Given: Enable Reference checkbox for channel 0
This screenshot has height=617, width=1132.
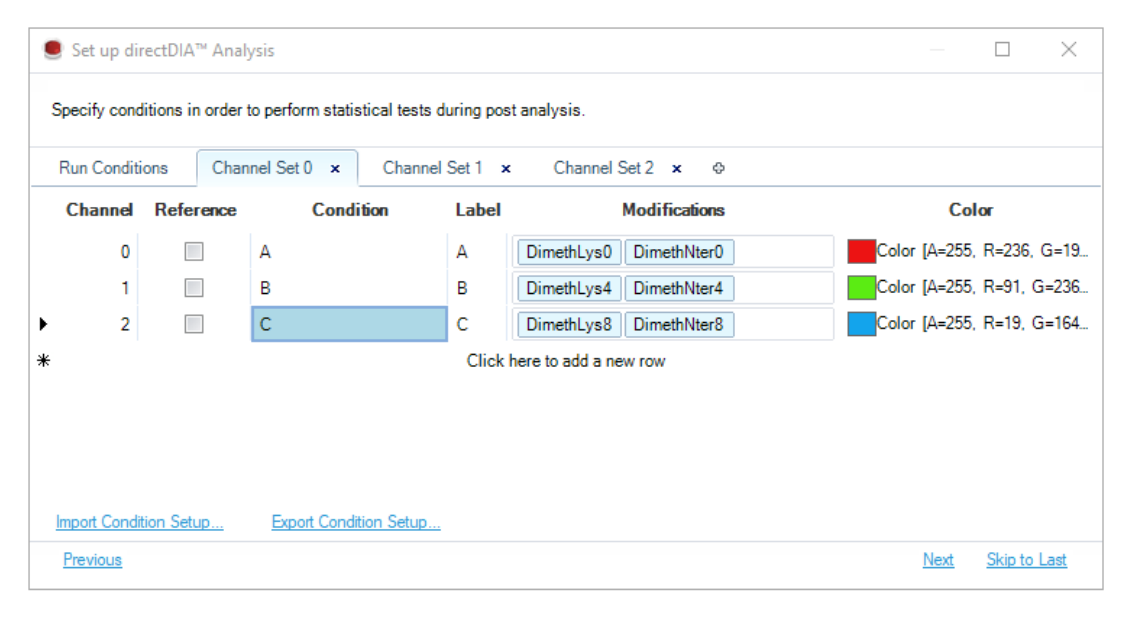Looking at the screenshot, I should 193,251.
